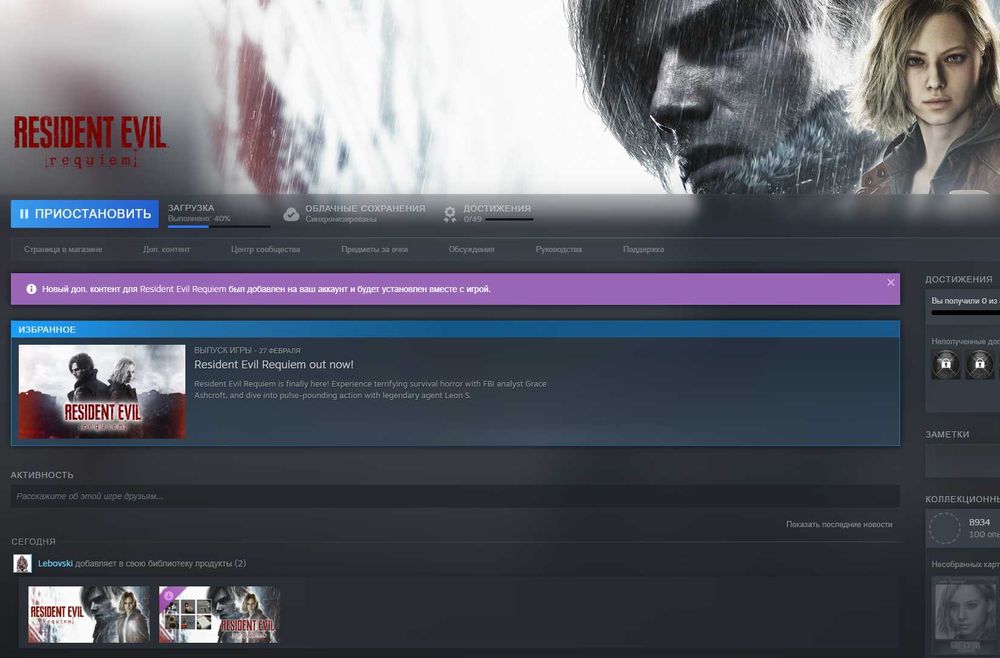The width and height of the screenshot is (1000, 658).
Task: Click the Resident Evil Requiem hero logo
Action: pyautogui.click(x=90, y=141)
